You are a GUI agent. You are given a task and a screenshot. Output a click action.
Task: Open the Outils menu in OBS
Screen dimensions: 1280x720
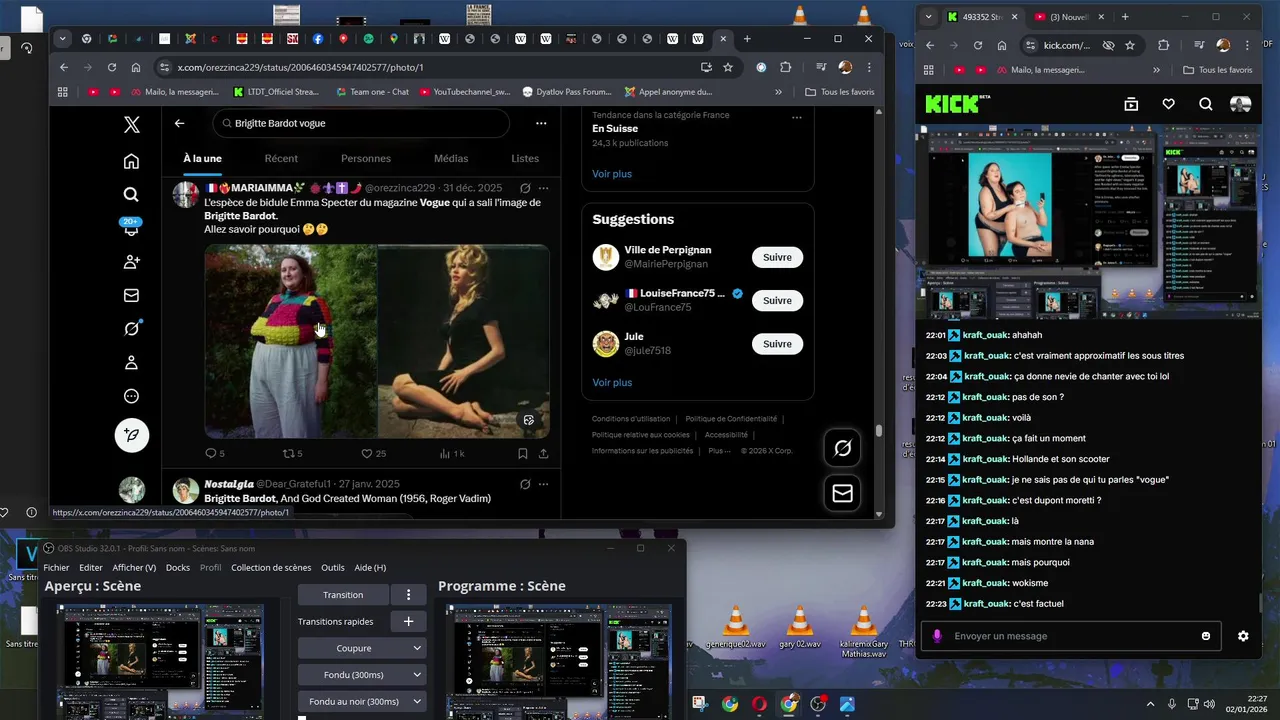[332, 567]
